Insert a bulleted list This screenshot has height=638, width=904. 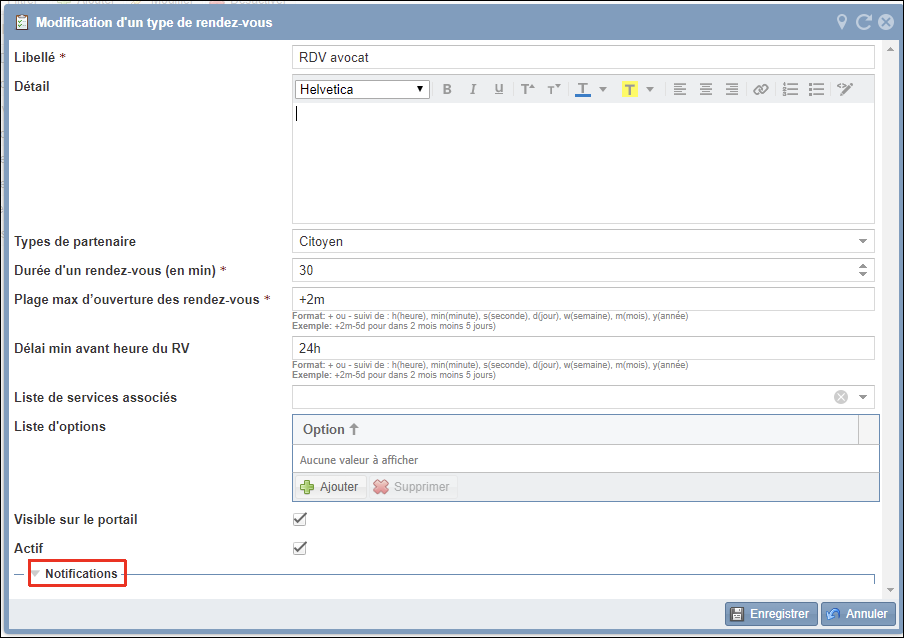click(816, 89)
